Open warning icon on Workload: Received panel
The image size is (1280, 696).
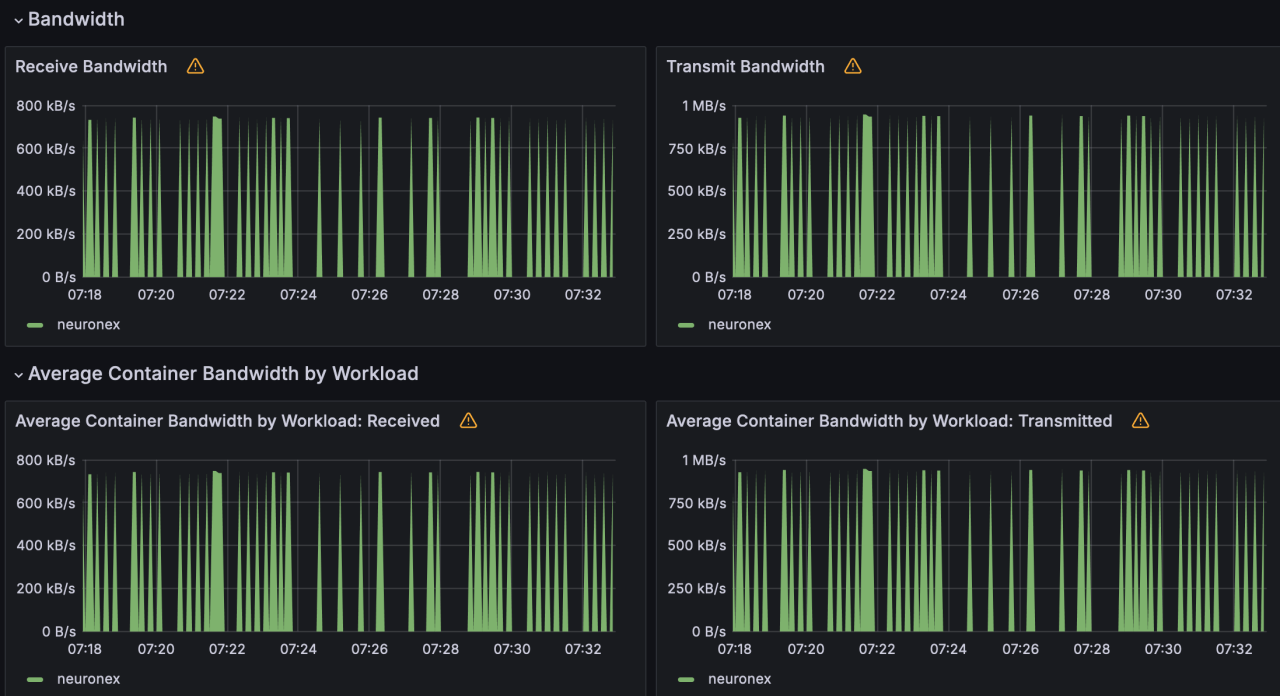pyautogui.click(x=468, y=421)
